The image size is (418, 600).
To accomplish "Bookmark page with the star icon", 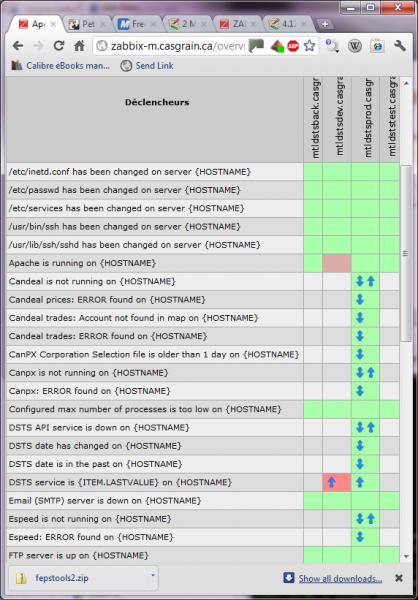I will tap(309, 46).
